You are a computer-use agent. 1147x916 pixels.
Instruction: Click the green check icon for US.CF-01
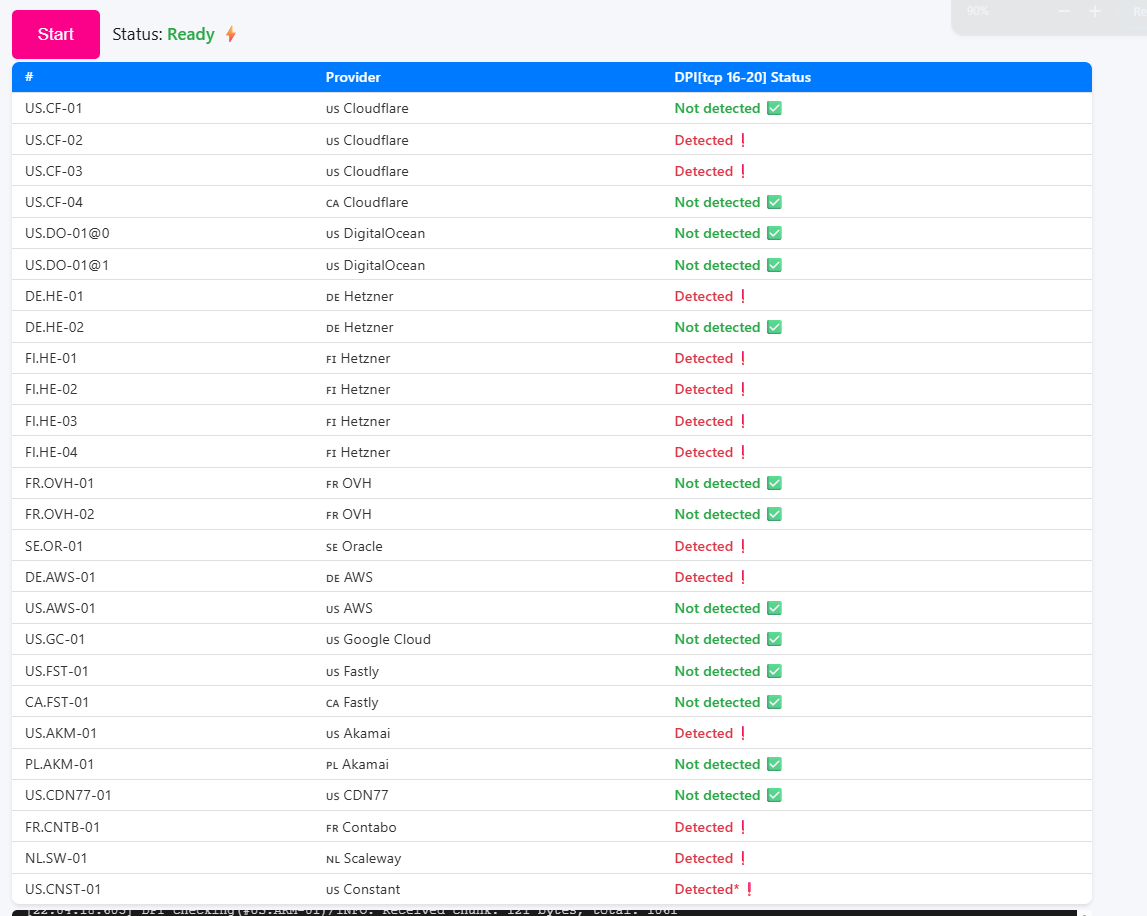click(775, 108)
